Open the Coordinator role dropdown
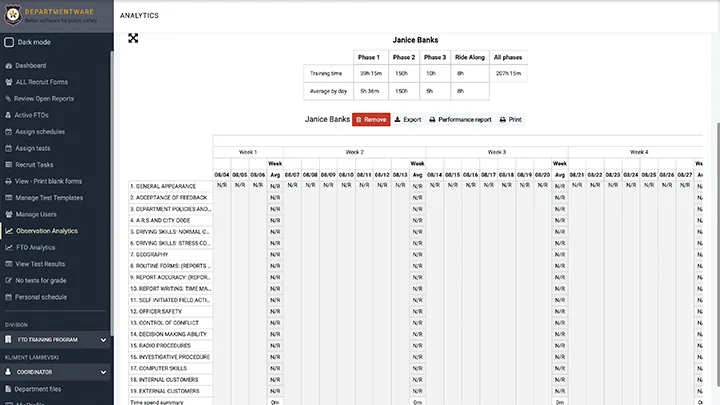This screenshot has width=720, height=405. [x=103, y=372]
